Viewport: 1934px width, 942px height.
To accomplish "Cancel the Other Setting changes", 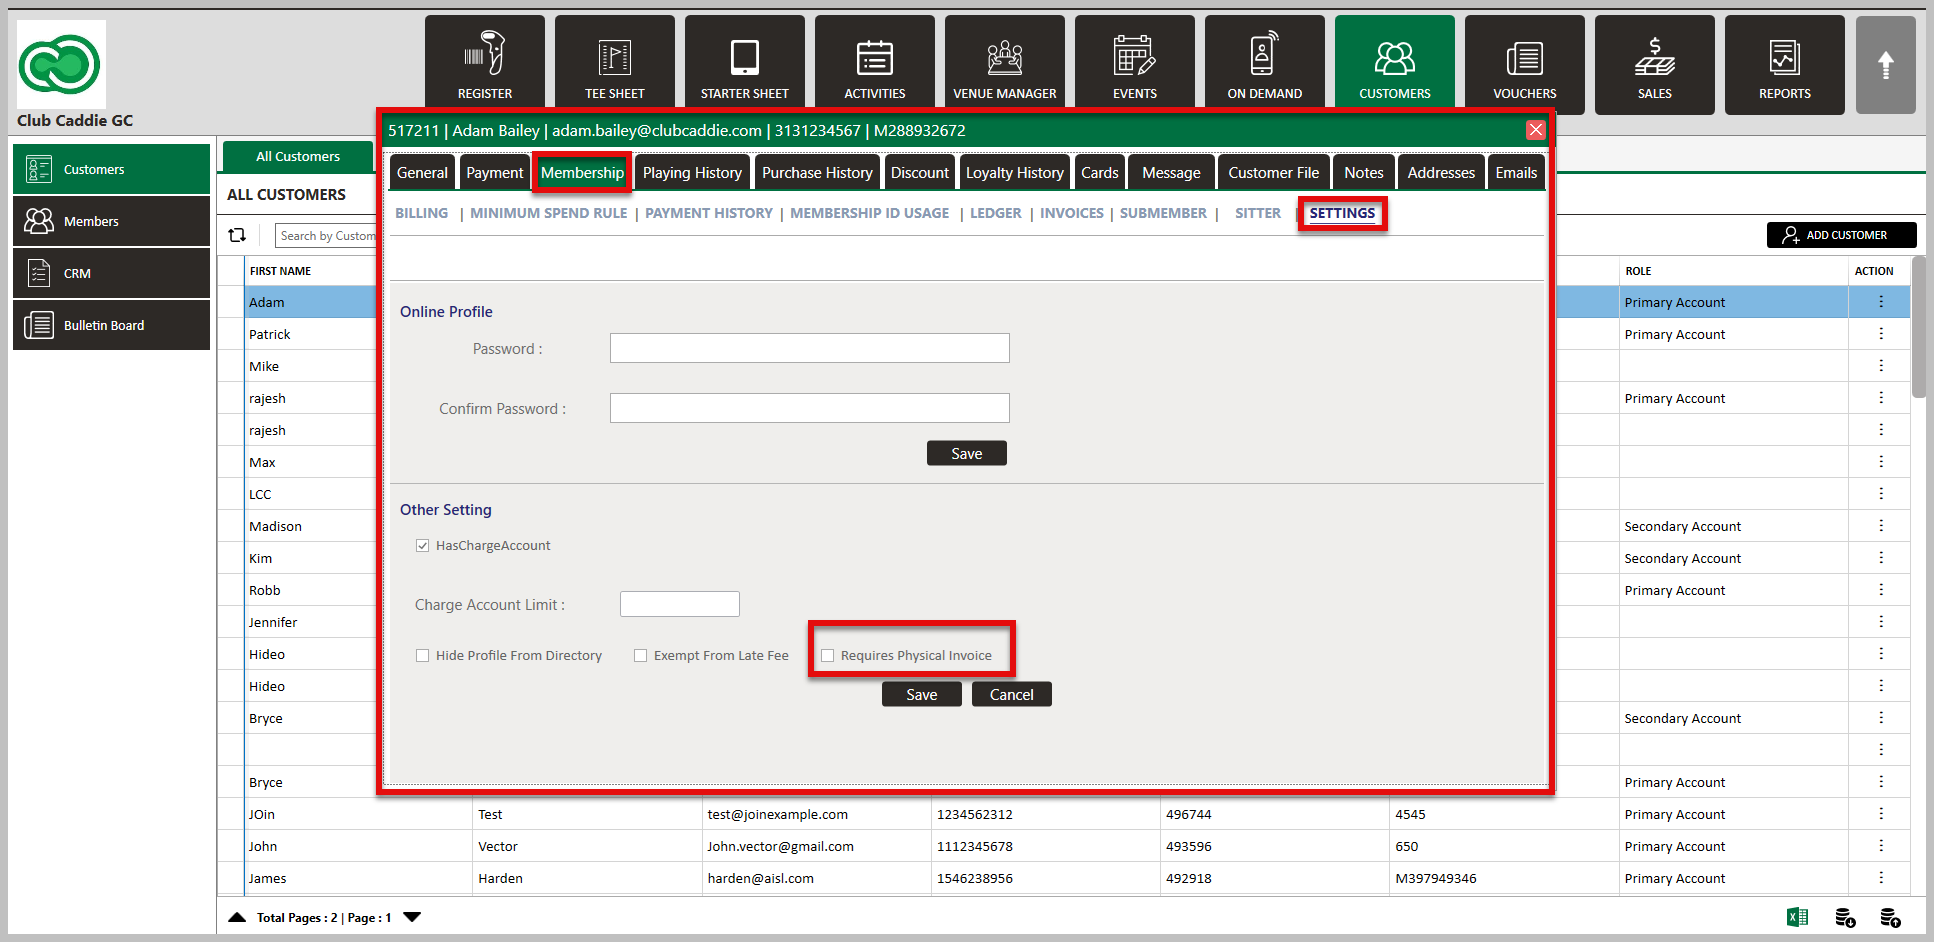I will [1012, 694].
